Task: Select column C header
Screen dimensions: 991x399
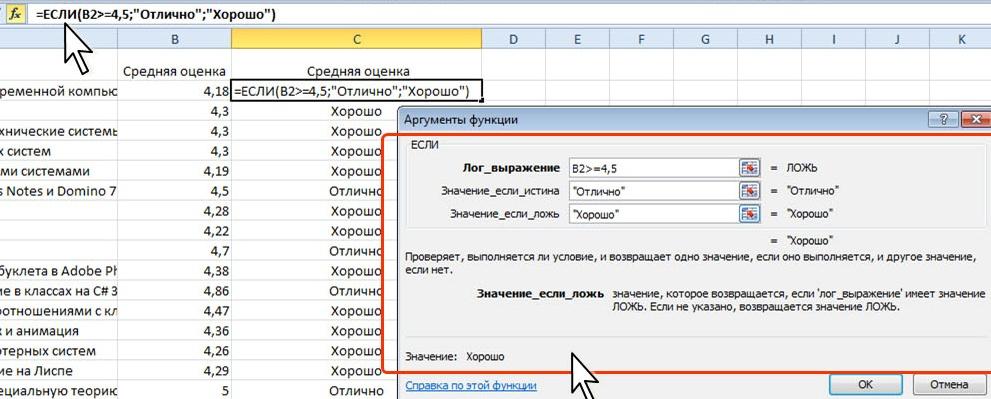Action: pyautogui.click(x=356, y=39)
